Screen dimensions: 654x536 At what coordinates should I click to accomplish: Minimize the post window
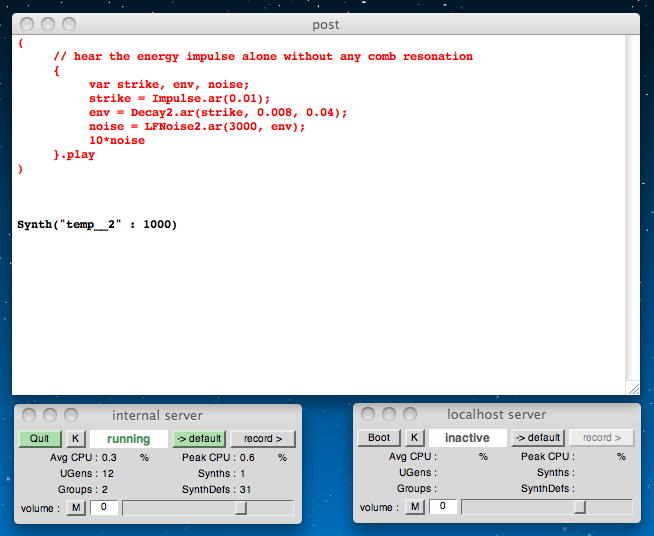point(48,24)
